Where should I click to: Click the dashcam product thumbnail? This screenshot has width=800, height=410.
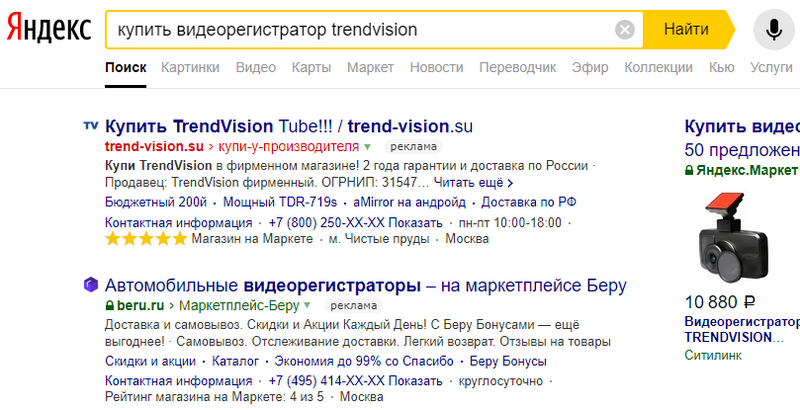point(733,238)
